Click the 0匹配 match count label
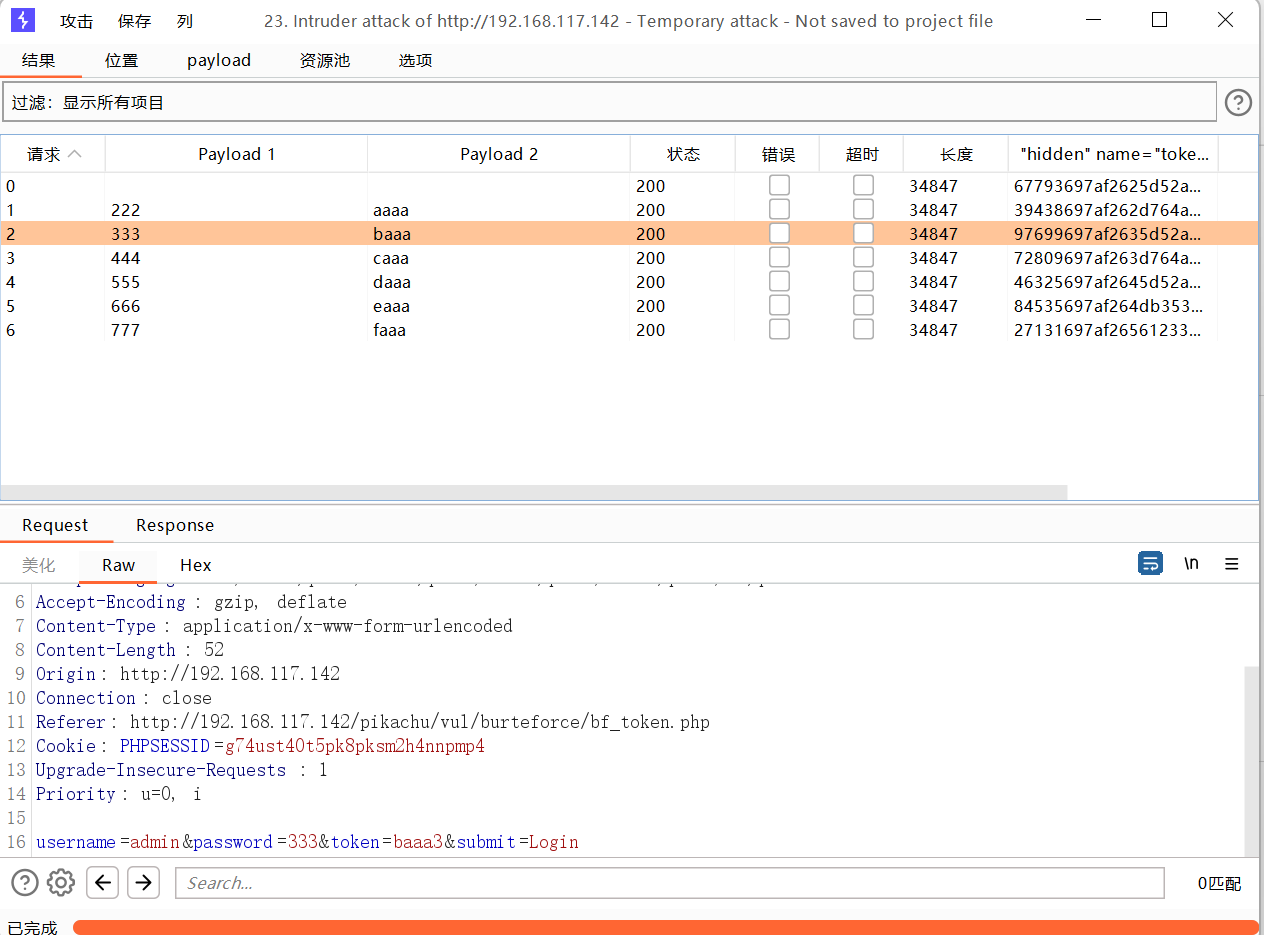 tap(1219, 883)
